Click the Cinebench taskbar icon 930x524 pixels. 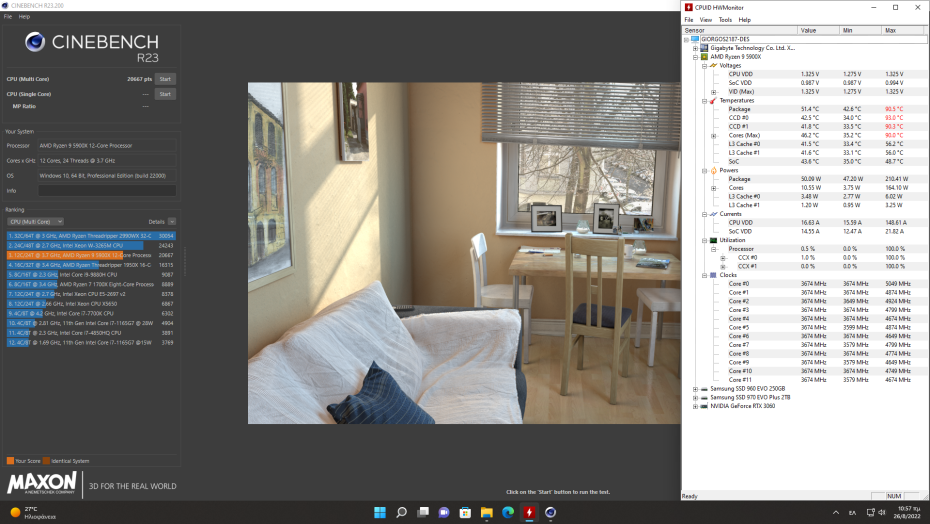(x=551, y=512)
